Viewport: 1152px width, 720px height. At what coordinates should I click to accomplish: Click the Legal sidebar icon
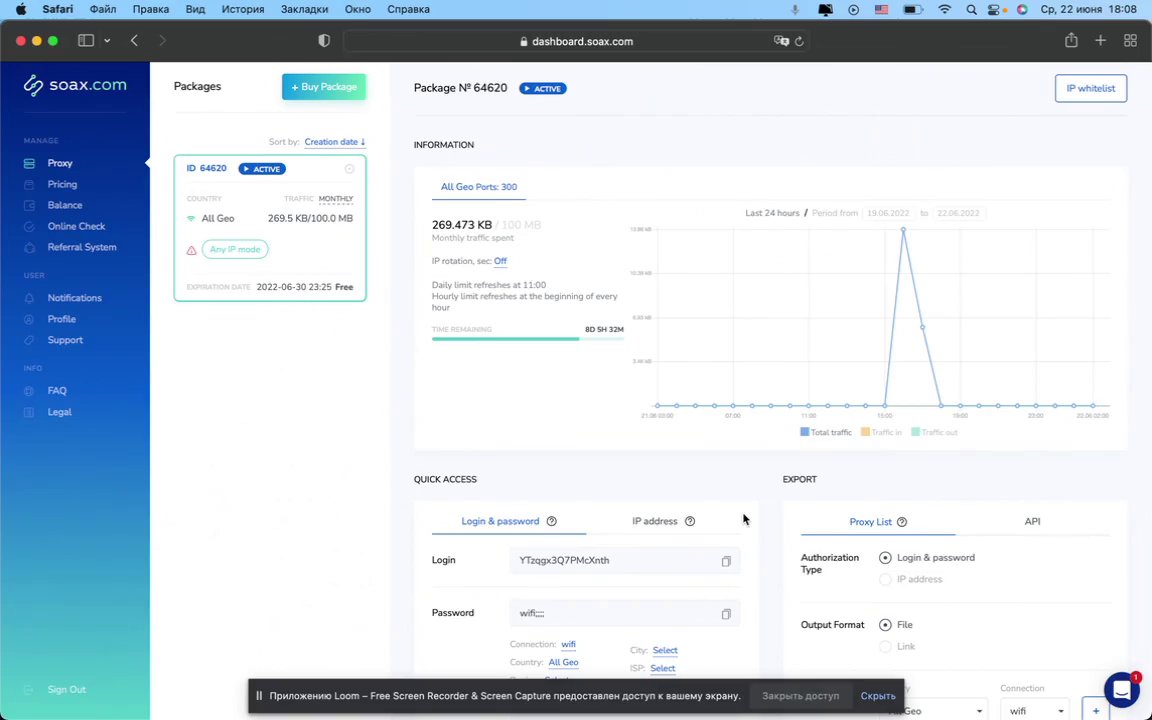(x=29, y=412)
